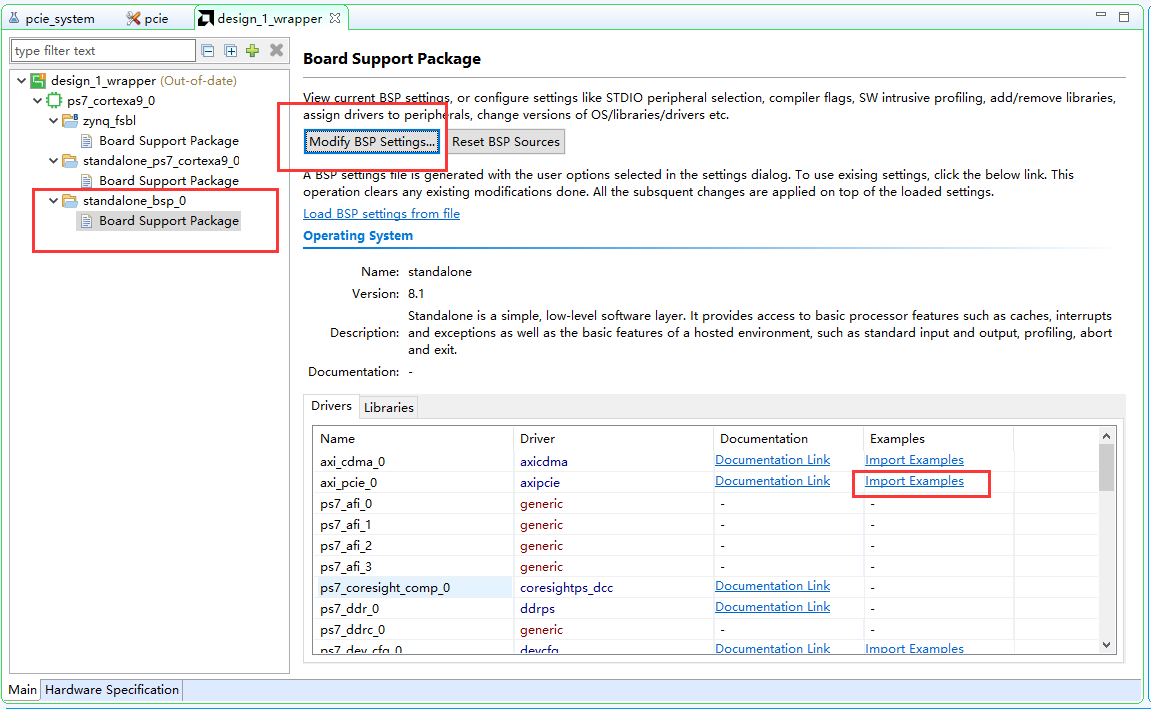The image size is (1151, 709).
Task: Open Import Examples link for axi_pcie_0
Action: click(914, 481)
